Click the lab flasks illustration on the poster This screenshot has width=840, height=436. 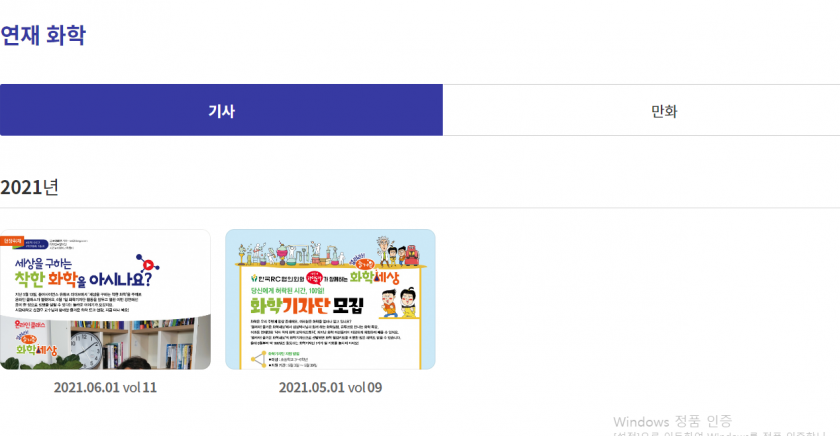292,253
